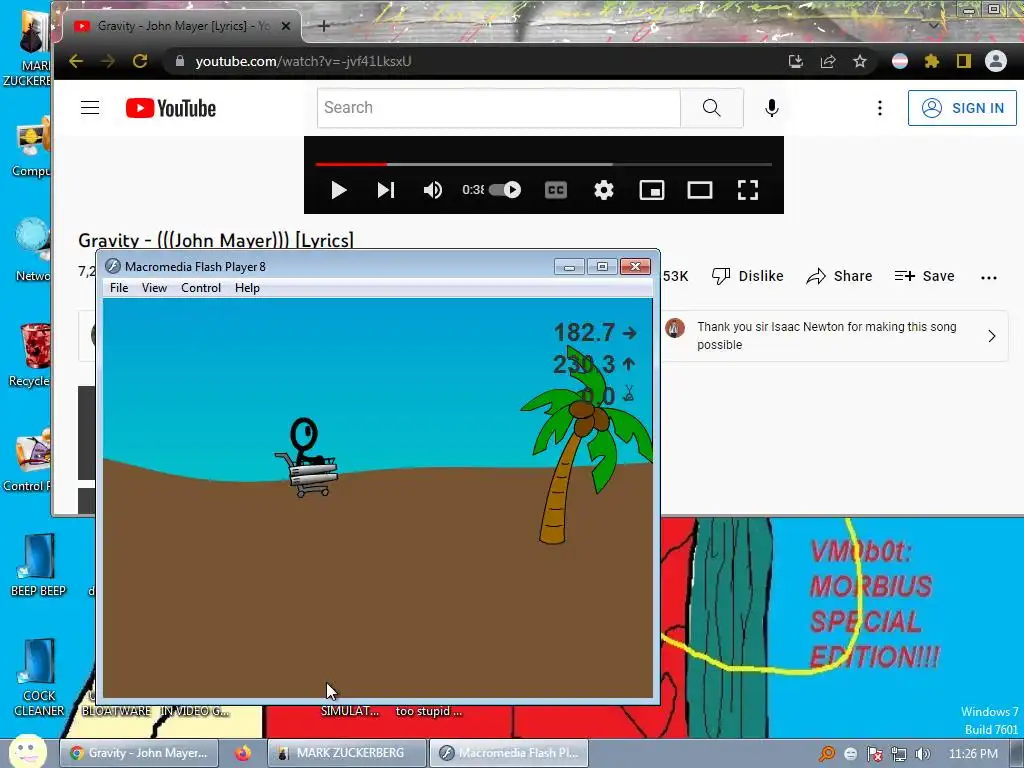Image resolution: width=1024 pixels, height=768 pixels.
Task: Open Network desktop icon
Action: coord(31,249)
